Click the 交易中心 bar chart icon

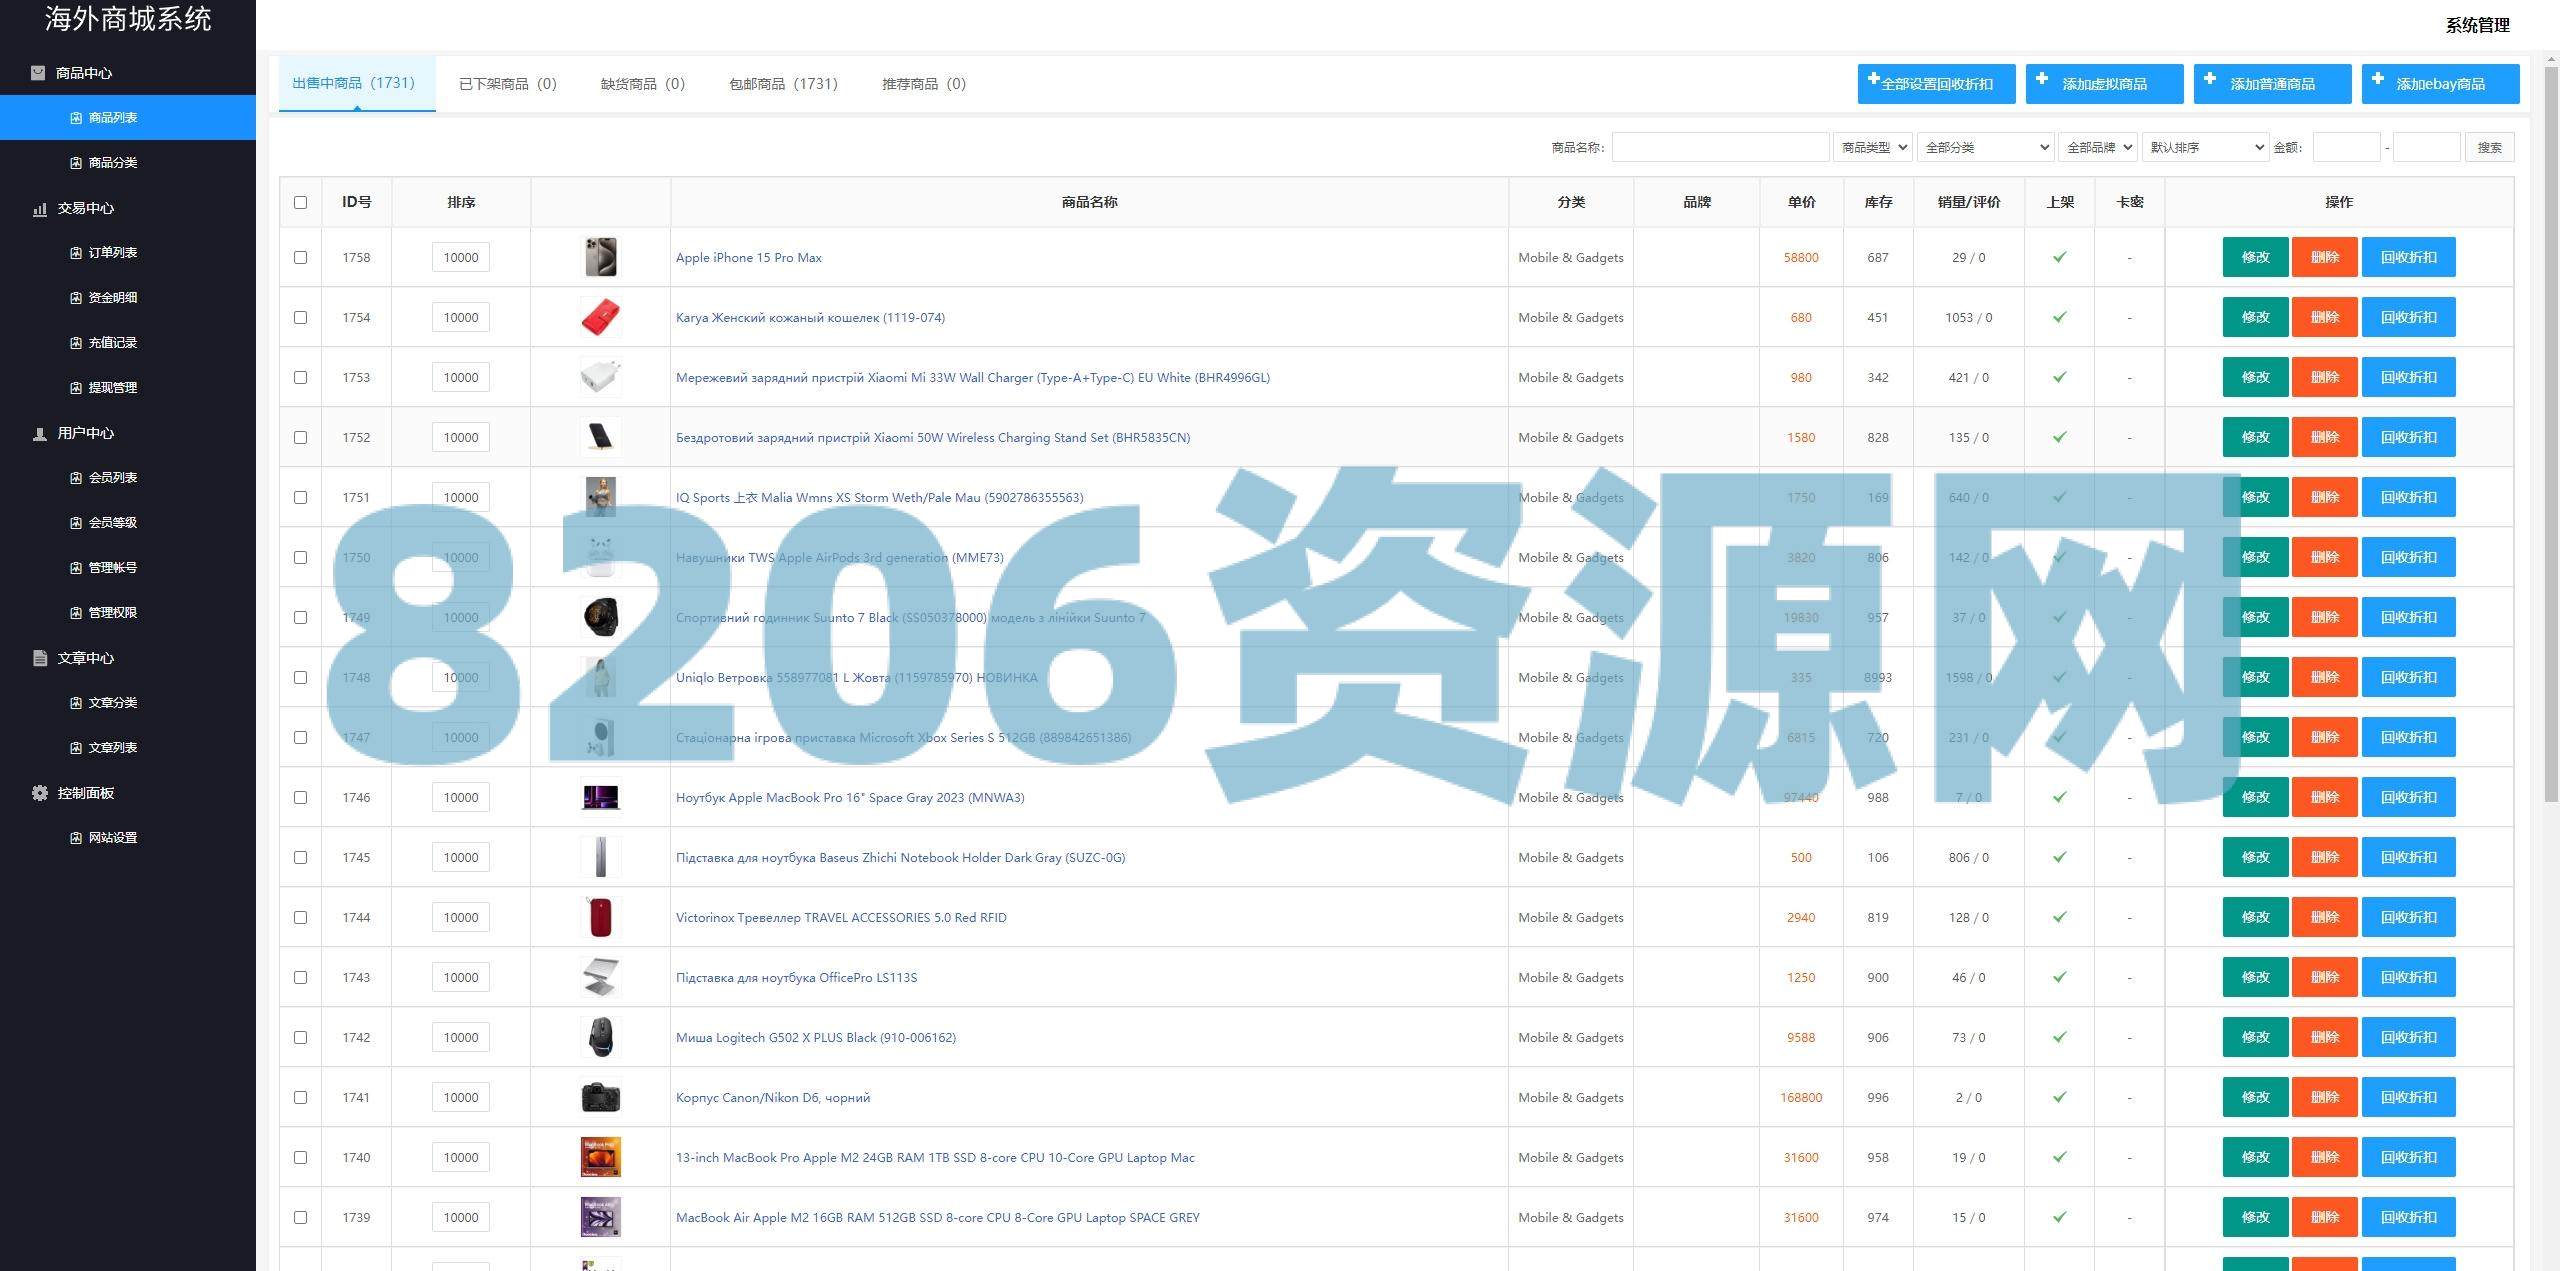[x=40, y=209]
